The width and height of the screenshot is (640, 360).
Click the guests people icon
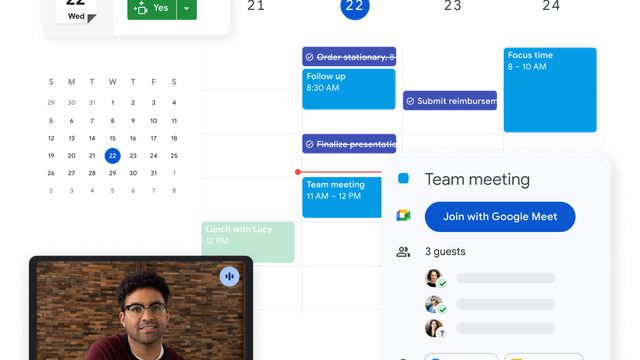coord(403,252)
